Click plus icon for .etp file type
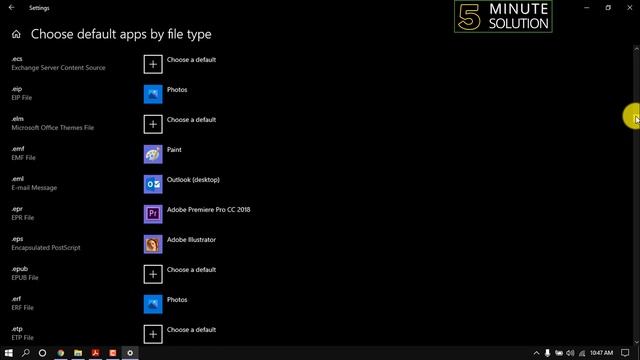The width and height of the screenshot is (640, 360). [153, 334]
